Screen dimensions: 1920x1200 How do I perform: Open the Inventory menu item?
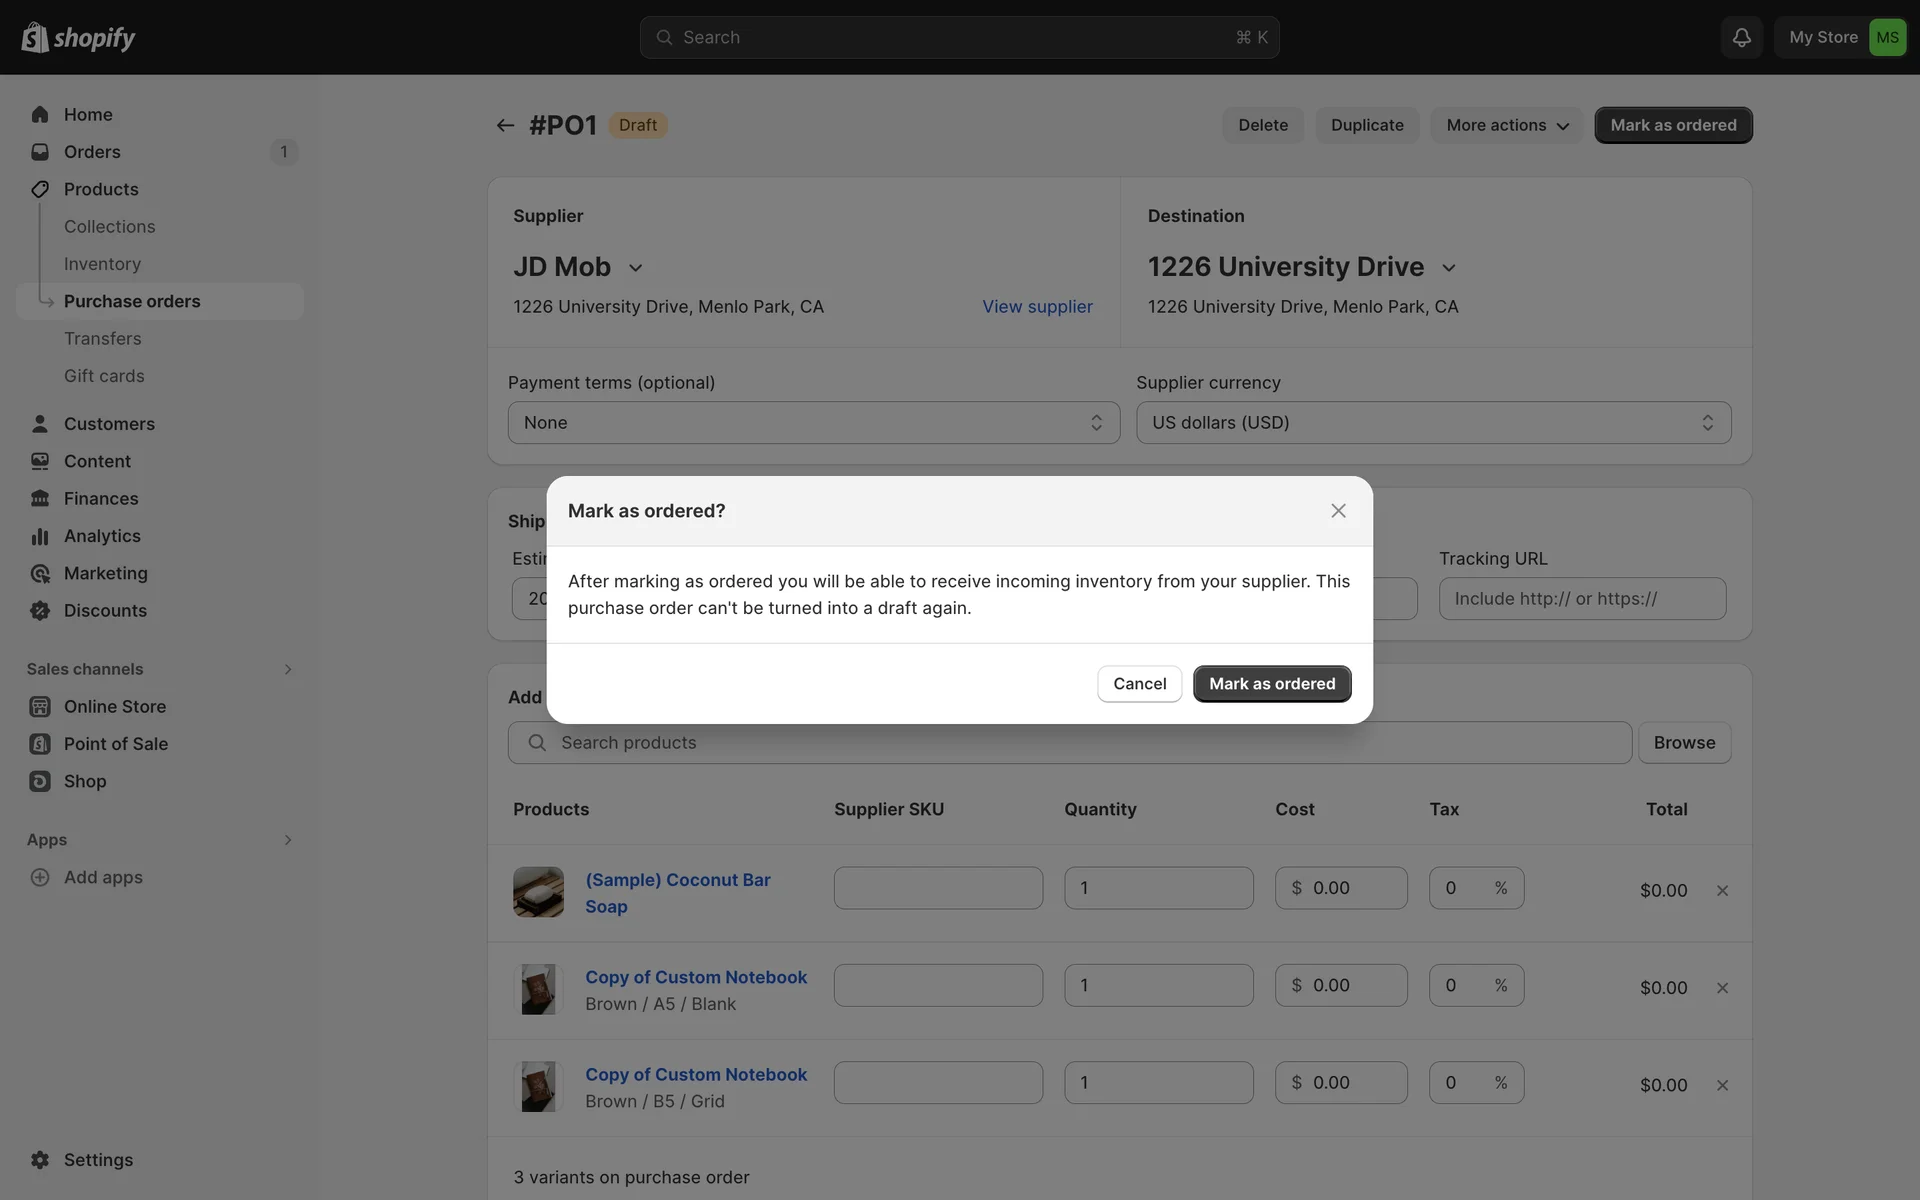[x=102, y=264]
